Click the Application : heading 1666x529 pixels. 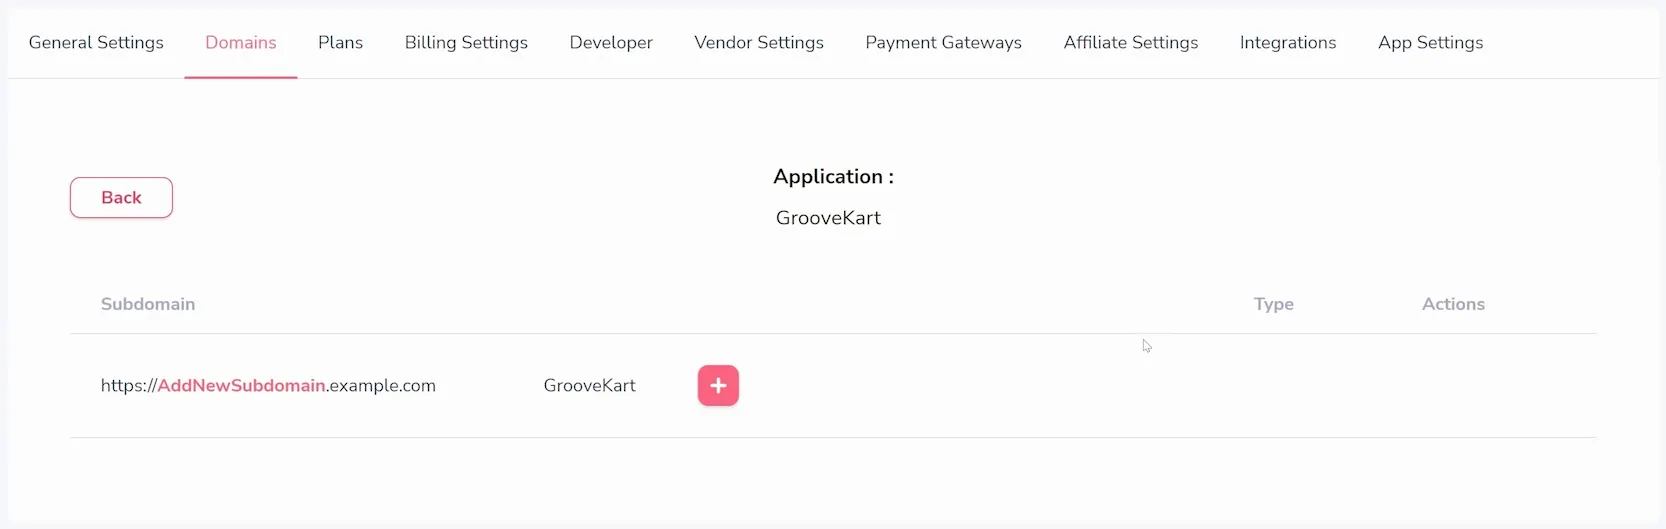point(833,177)
